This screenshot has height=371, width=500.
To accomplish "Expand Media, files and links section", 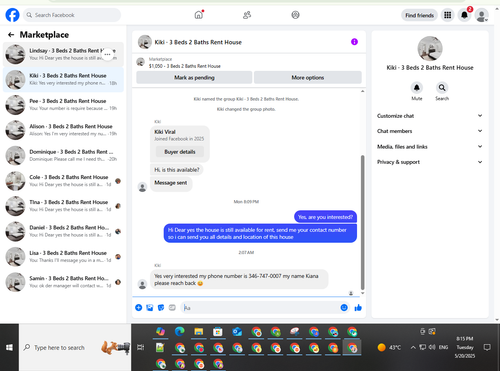I will point(430,147).
